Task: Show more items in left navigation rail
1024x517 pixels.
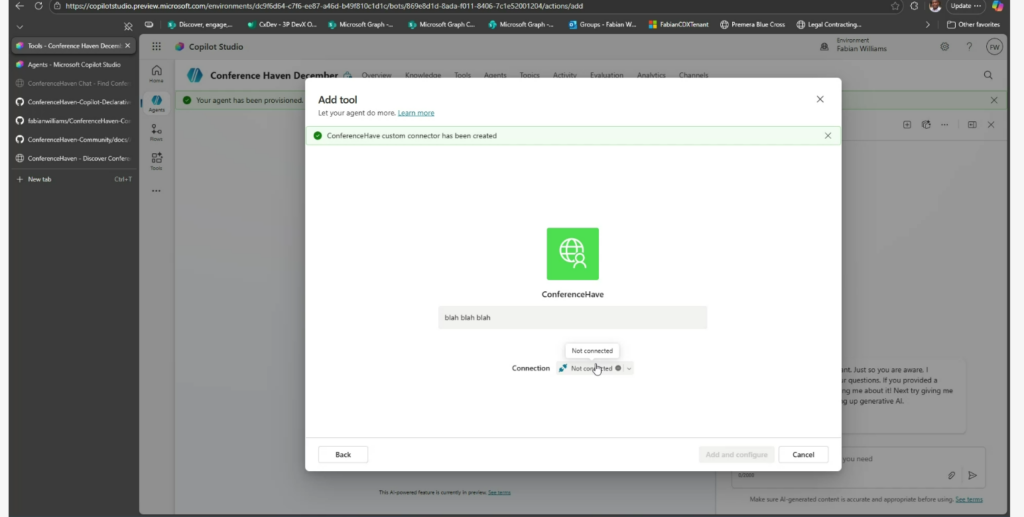Action: click(156, 191)
